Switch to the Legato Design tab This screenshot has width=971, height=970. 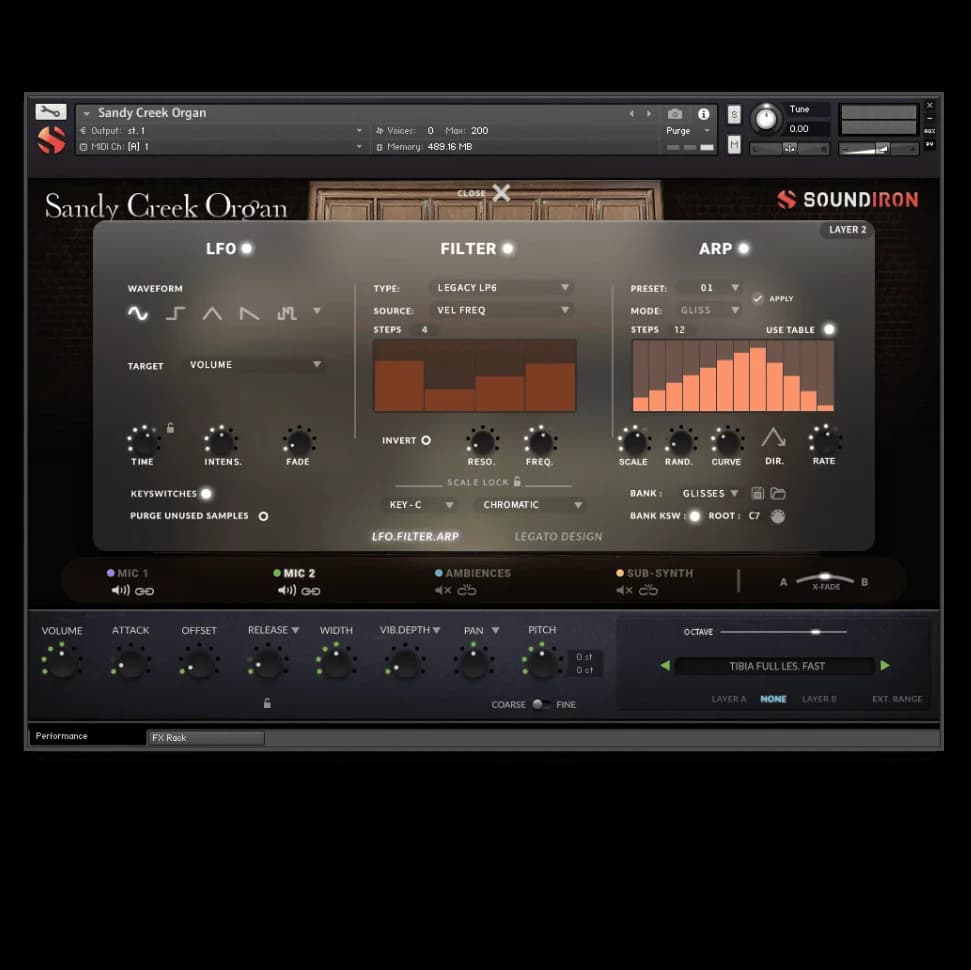click(x=558, y=536)
